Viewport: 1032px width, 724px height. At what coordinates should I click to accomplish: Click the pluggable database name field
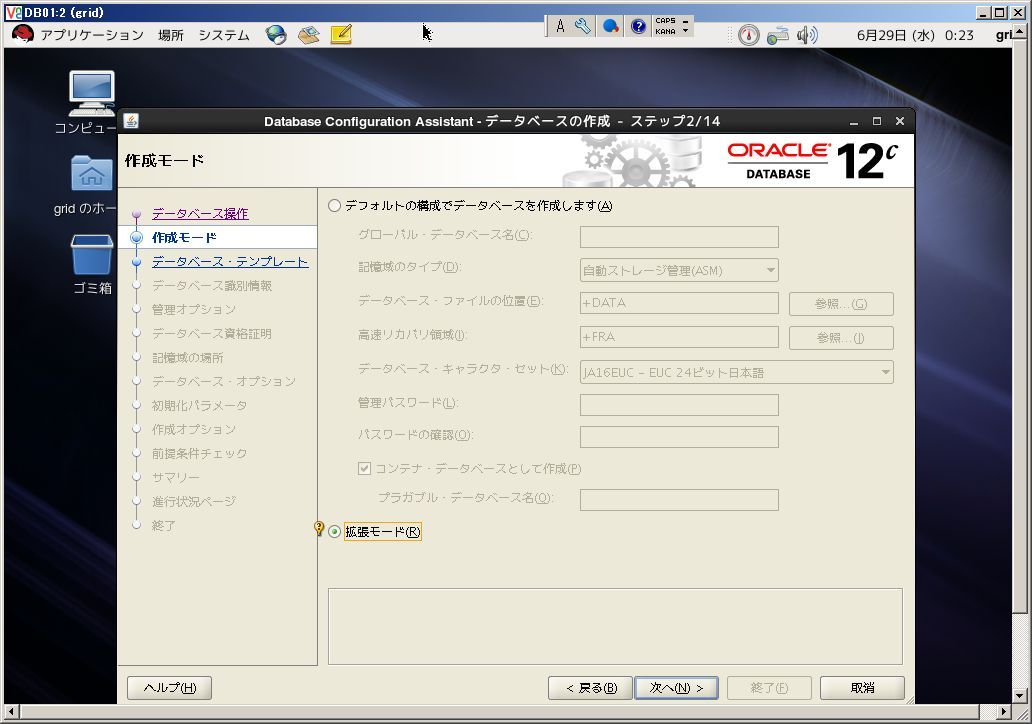coord(679,500)
